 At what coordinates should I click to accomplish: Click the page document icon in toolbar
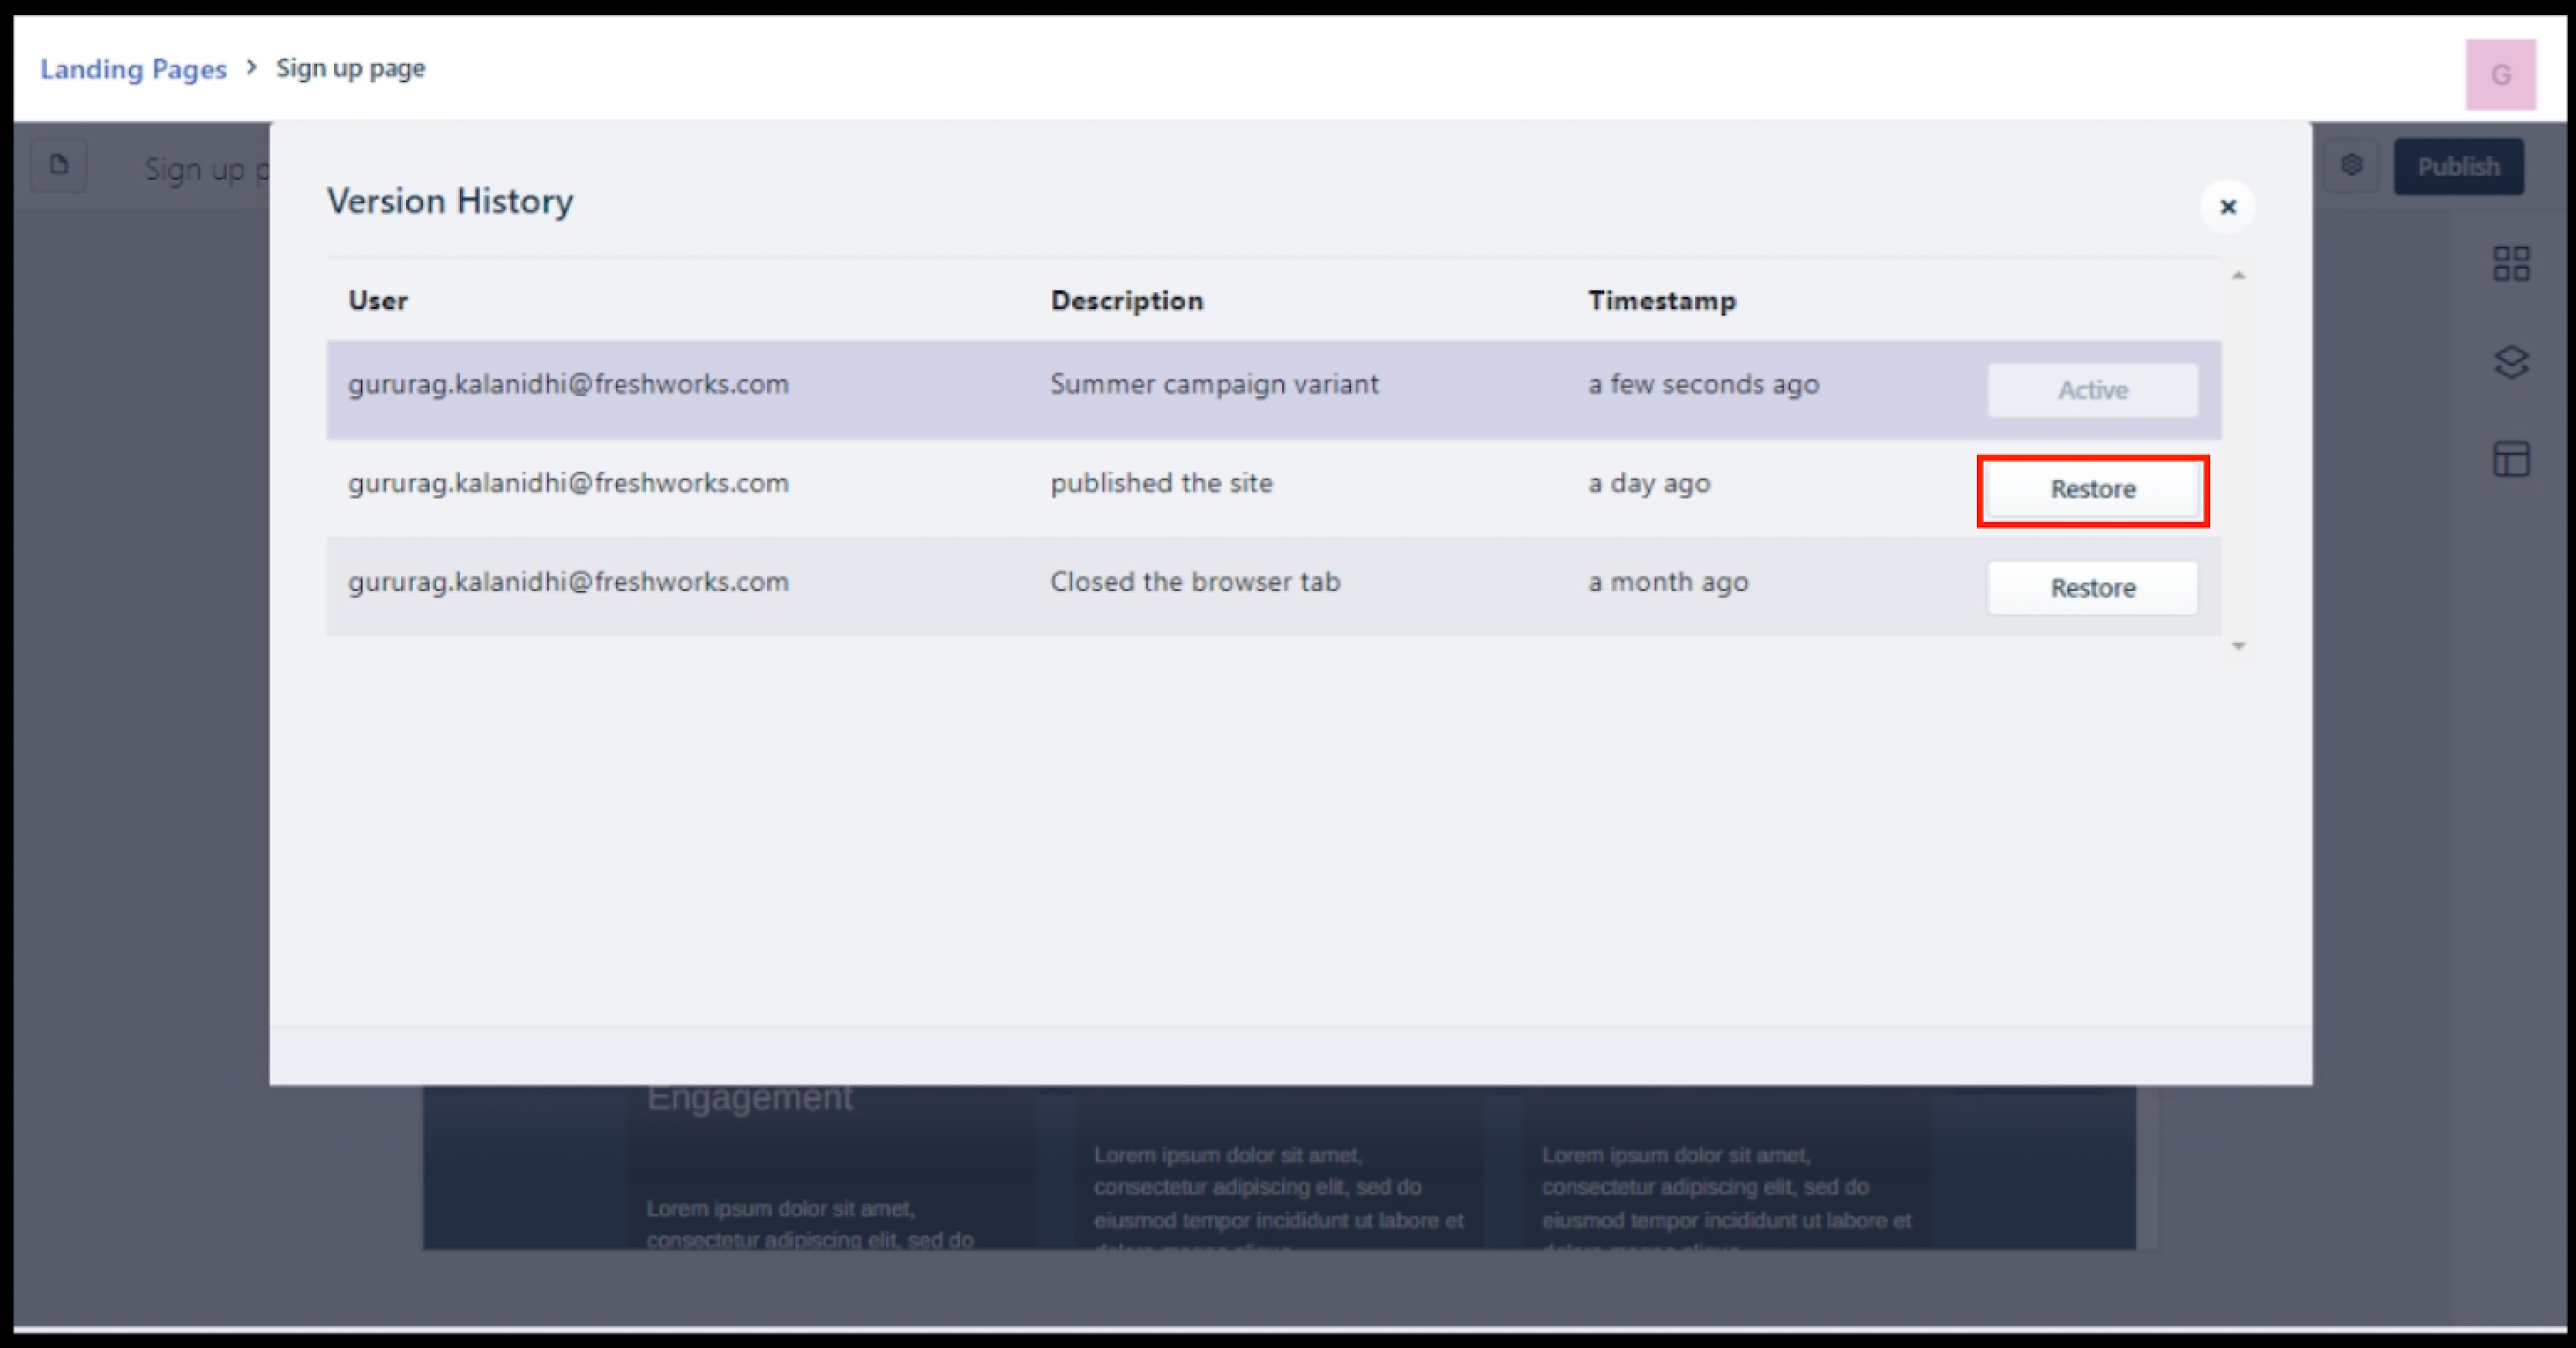tap(59, 165)
